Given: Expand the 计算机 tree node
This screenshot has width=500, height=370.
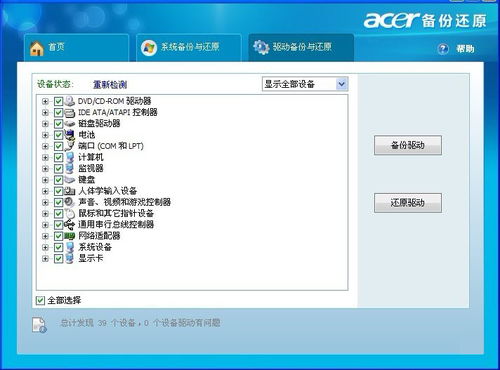Looking at the screenshot, I should tap(45, 157).
